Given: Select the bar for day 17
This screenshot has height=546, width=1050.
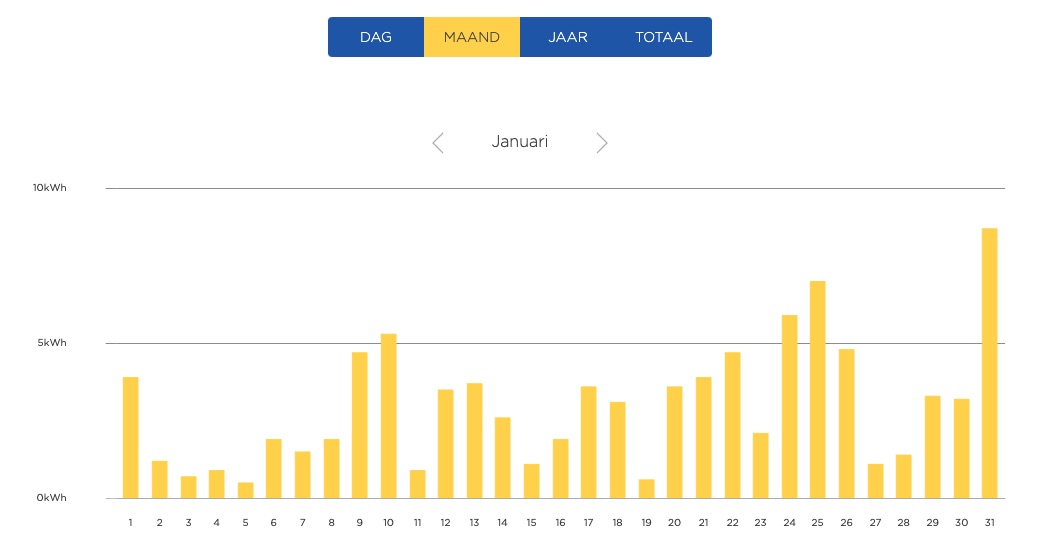Looking at the screenshot, I should [x=589, y=442].
